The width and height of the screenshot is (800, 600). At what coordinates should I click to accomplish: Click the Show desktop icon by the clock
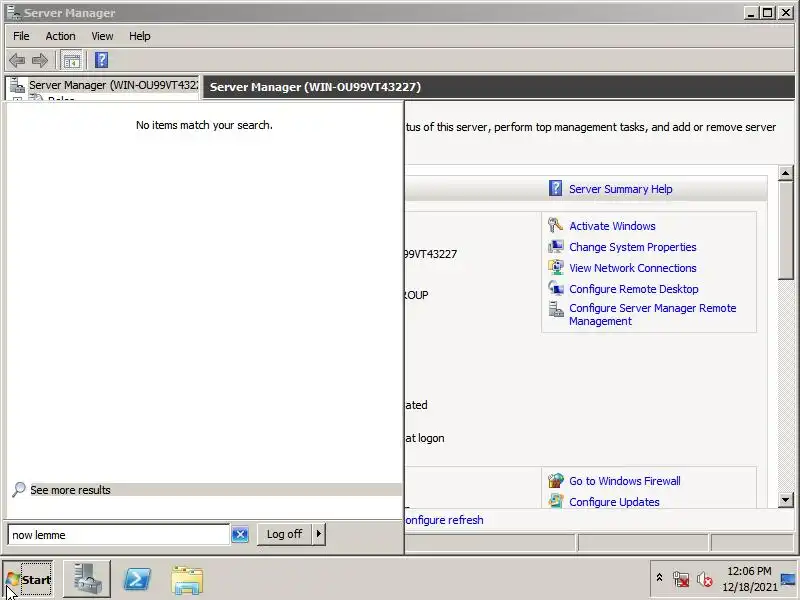point(788,580)
